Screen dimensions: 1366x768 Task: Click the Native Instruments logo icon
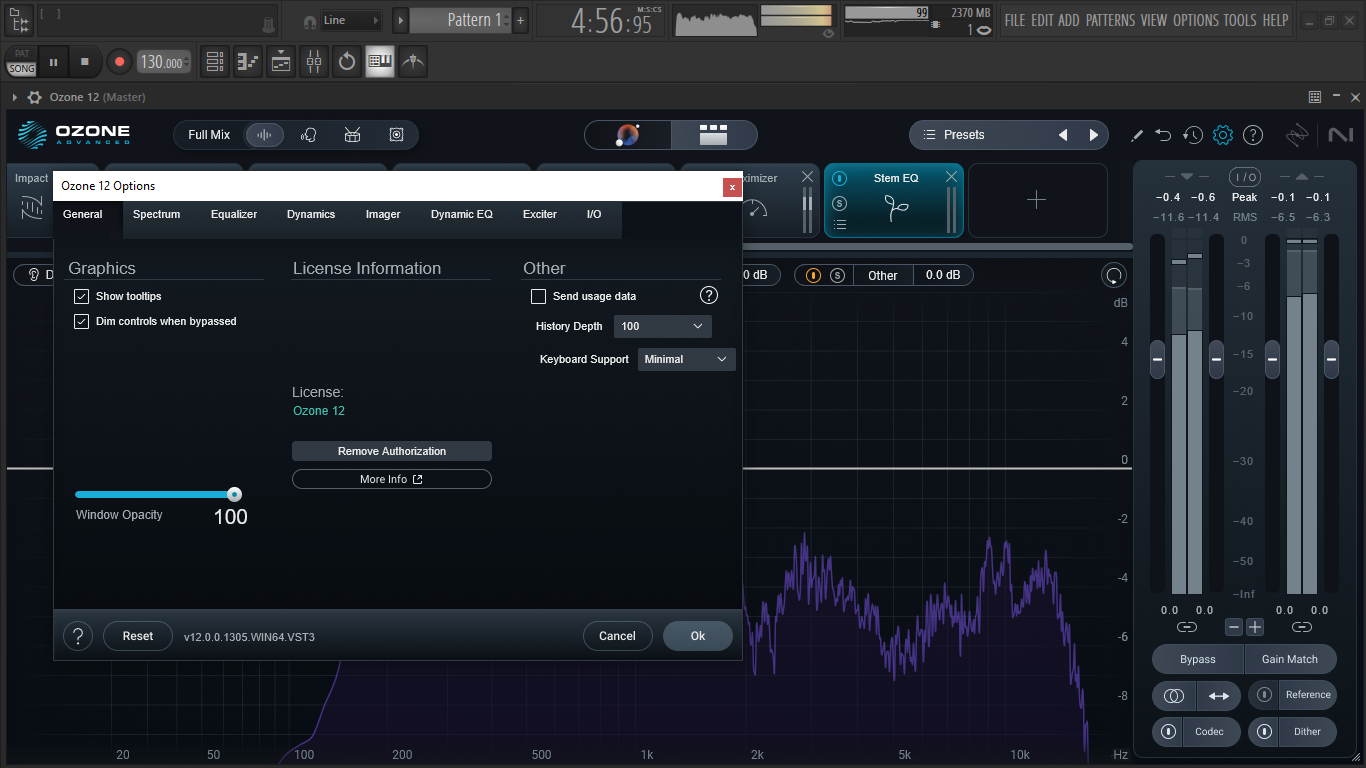[1339, 135]
